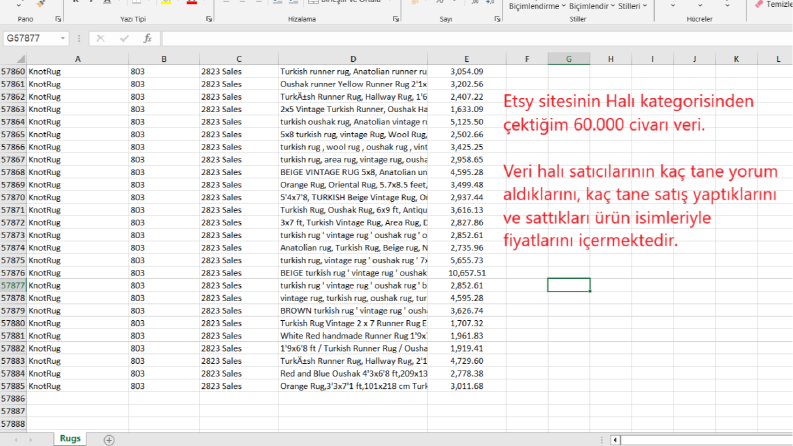Click cell 'Orange Rug, Oriental Rug, 5.7x8.5 feet'
This screenshot has width=793, height=446.
[x=353, y=185]
